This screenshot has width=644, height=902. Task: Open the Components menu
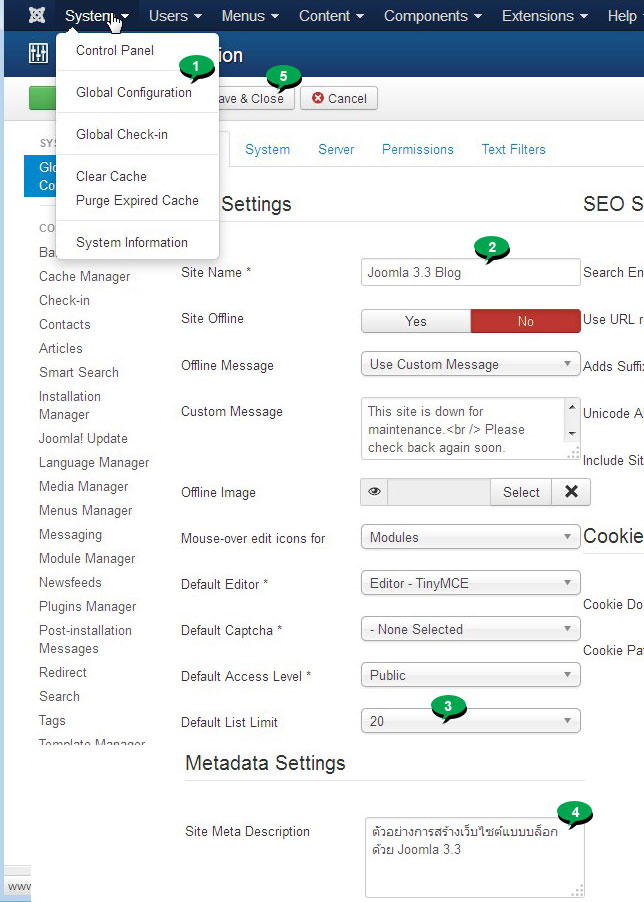tap(432, 16)
